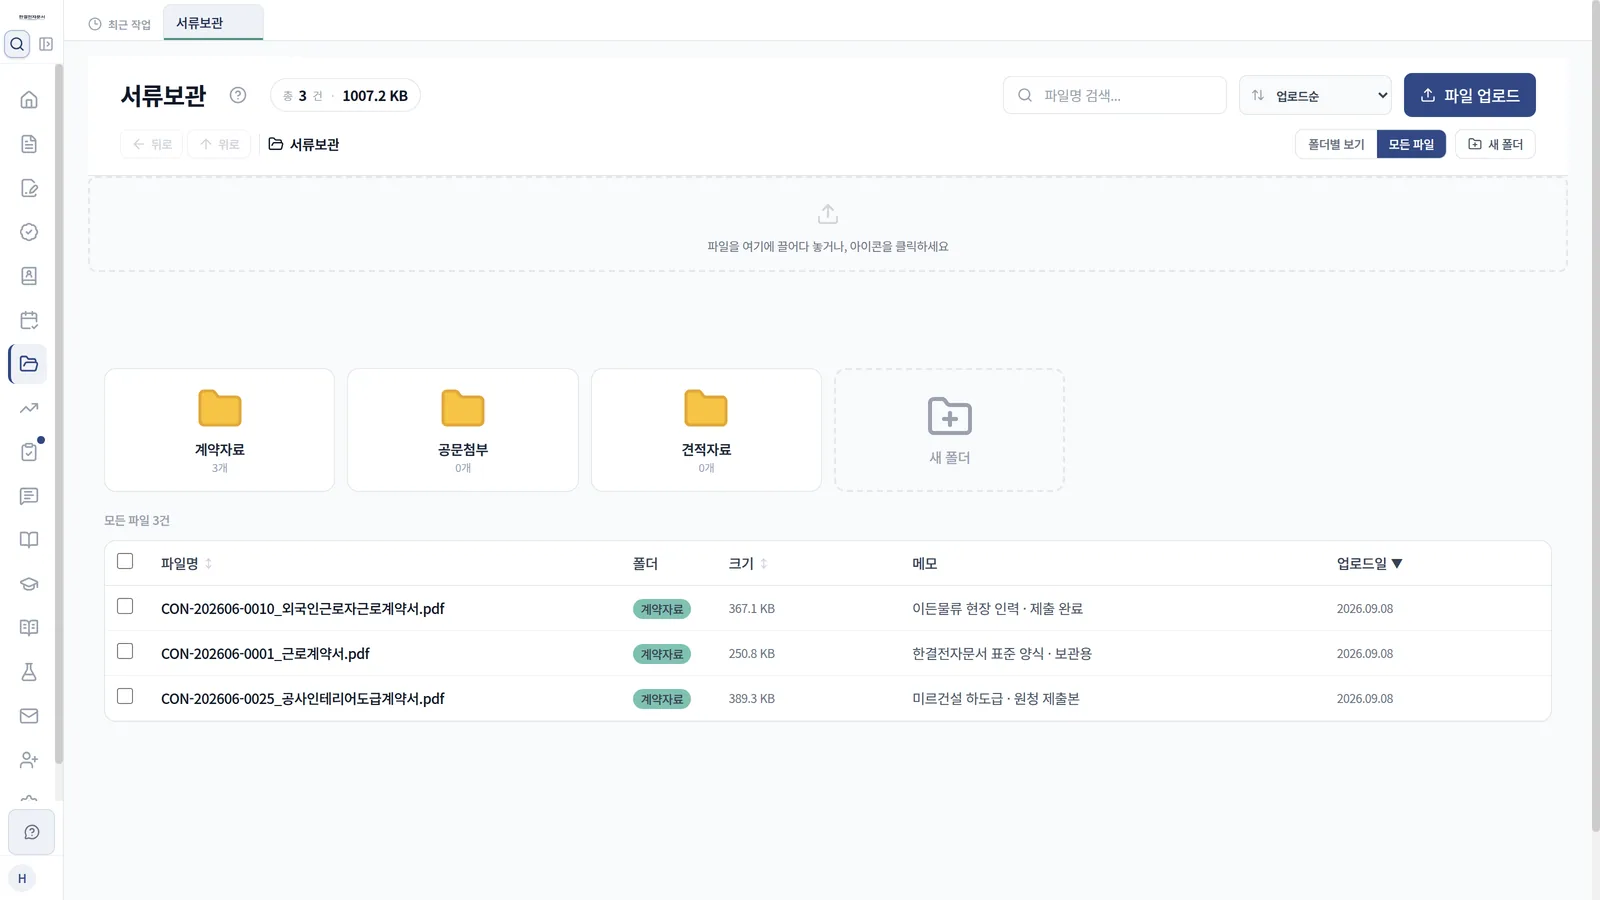Switch to 폴더별 보기 view
Screen dimensions: 1600x900
click(1336, 144)
